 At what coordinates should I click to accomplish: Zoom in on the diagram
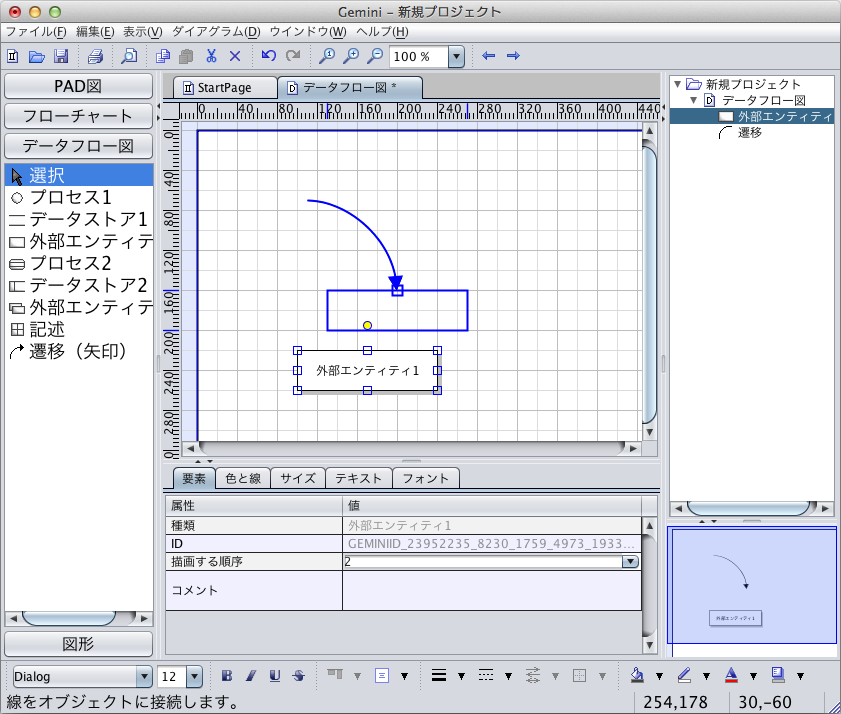[351, 56]
